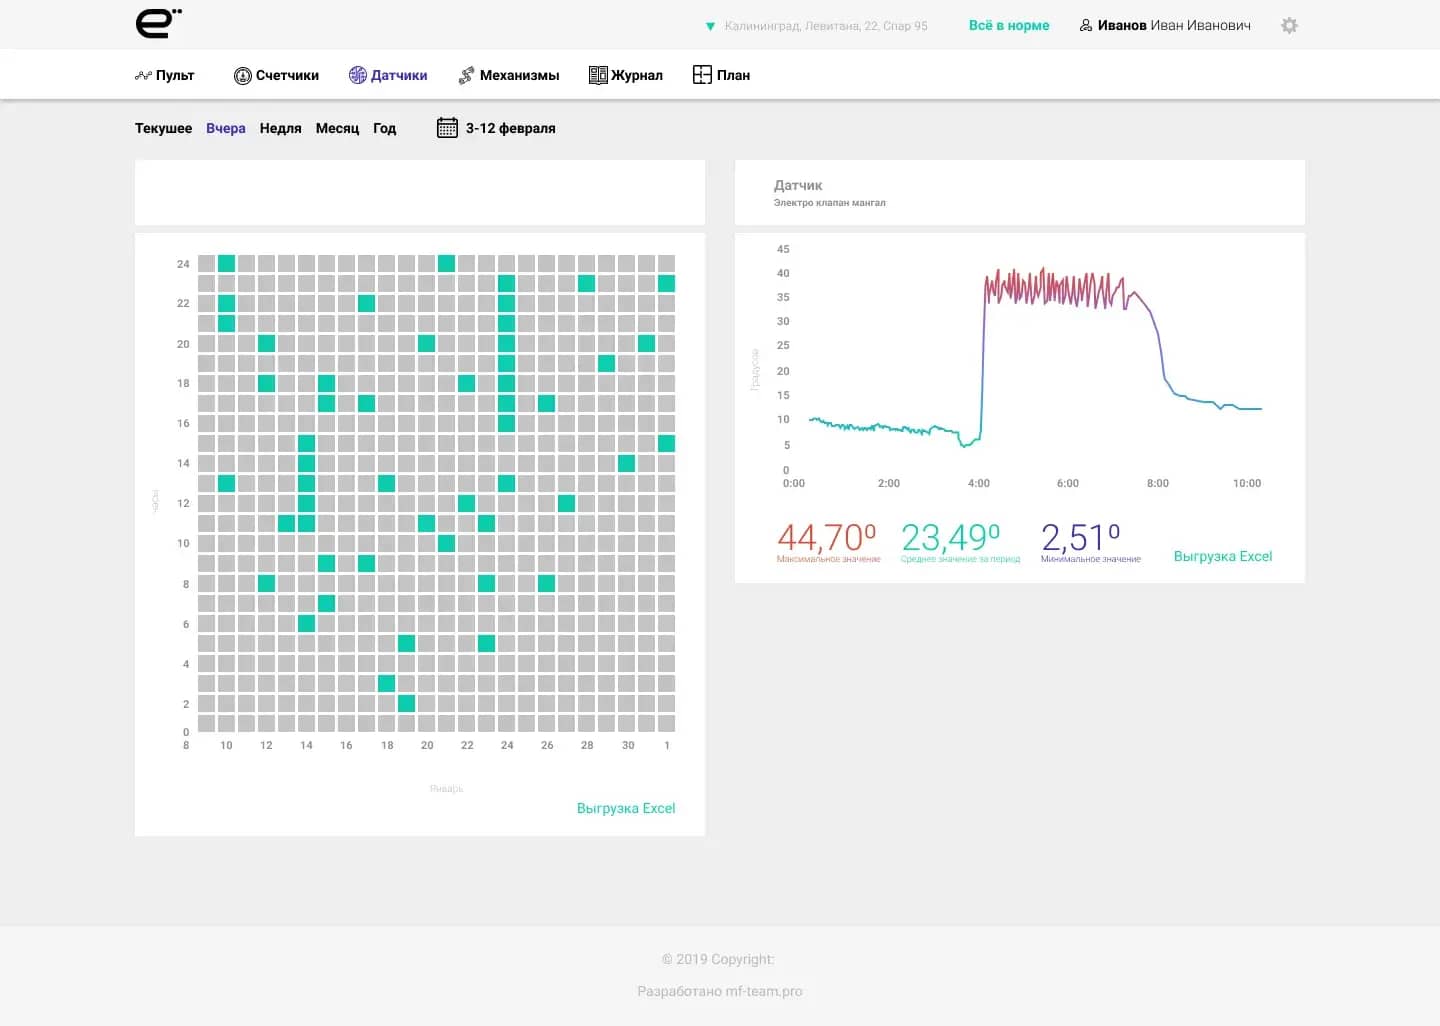Select the Месяц period tab
The width and height of the screenshot is (1440, 1026).
pyautogui.click(x=337, y=128)
